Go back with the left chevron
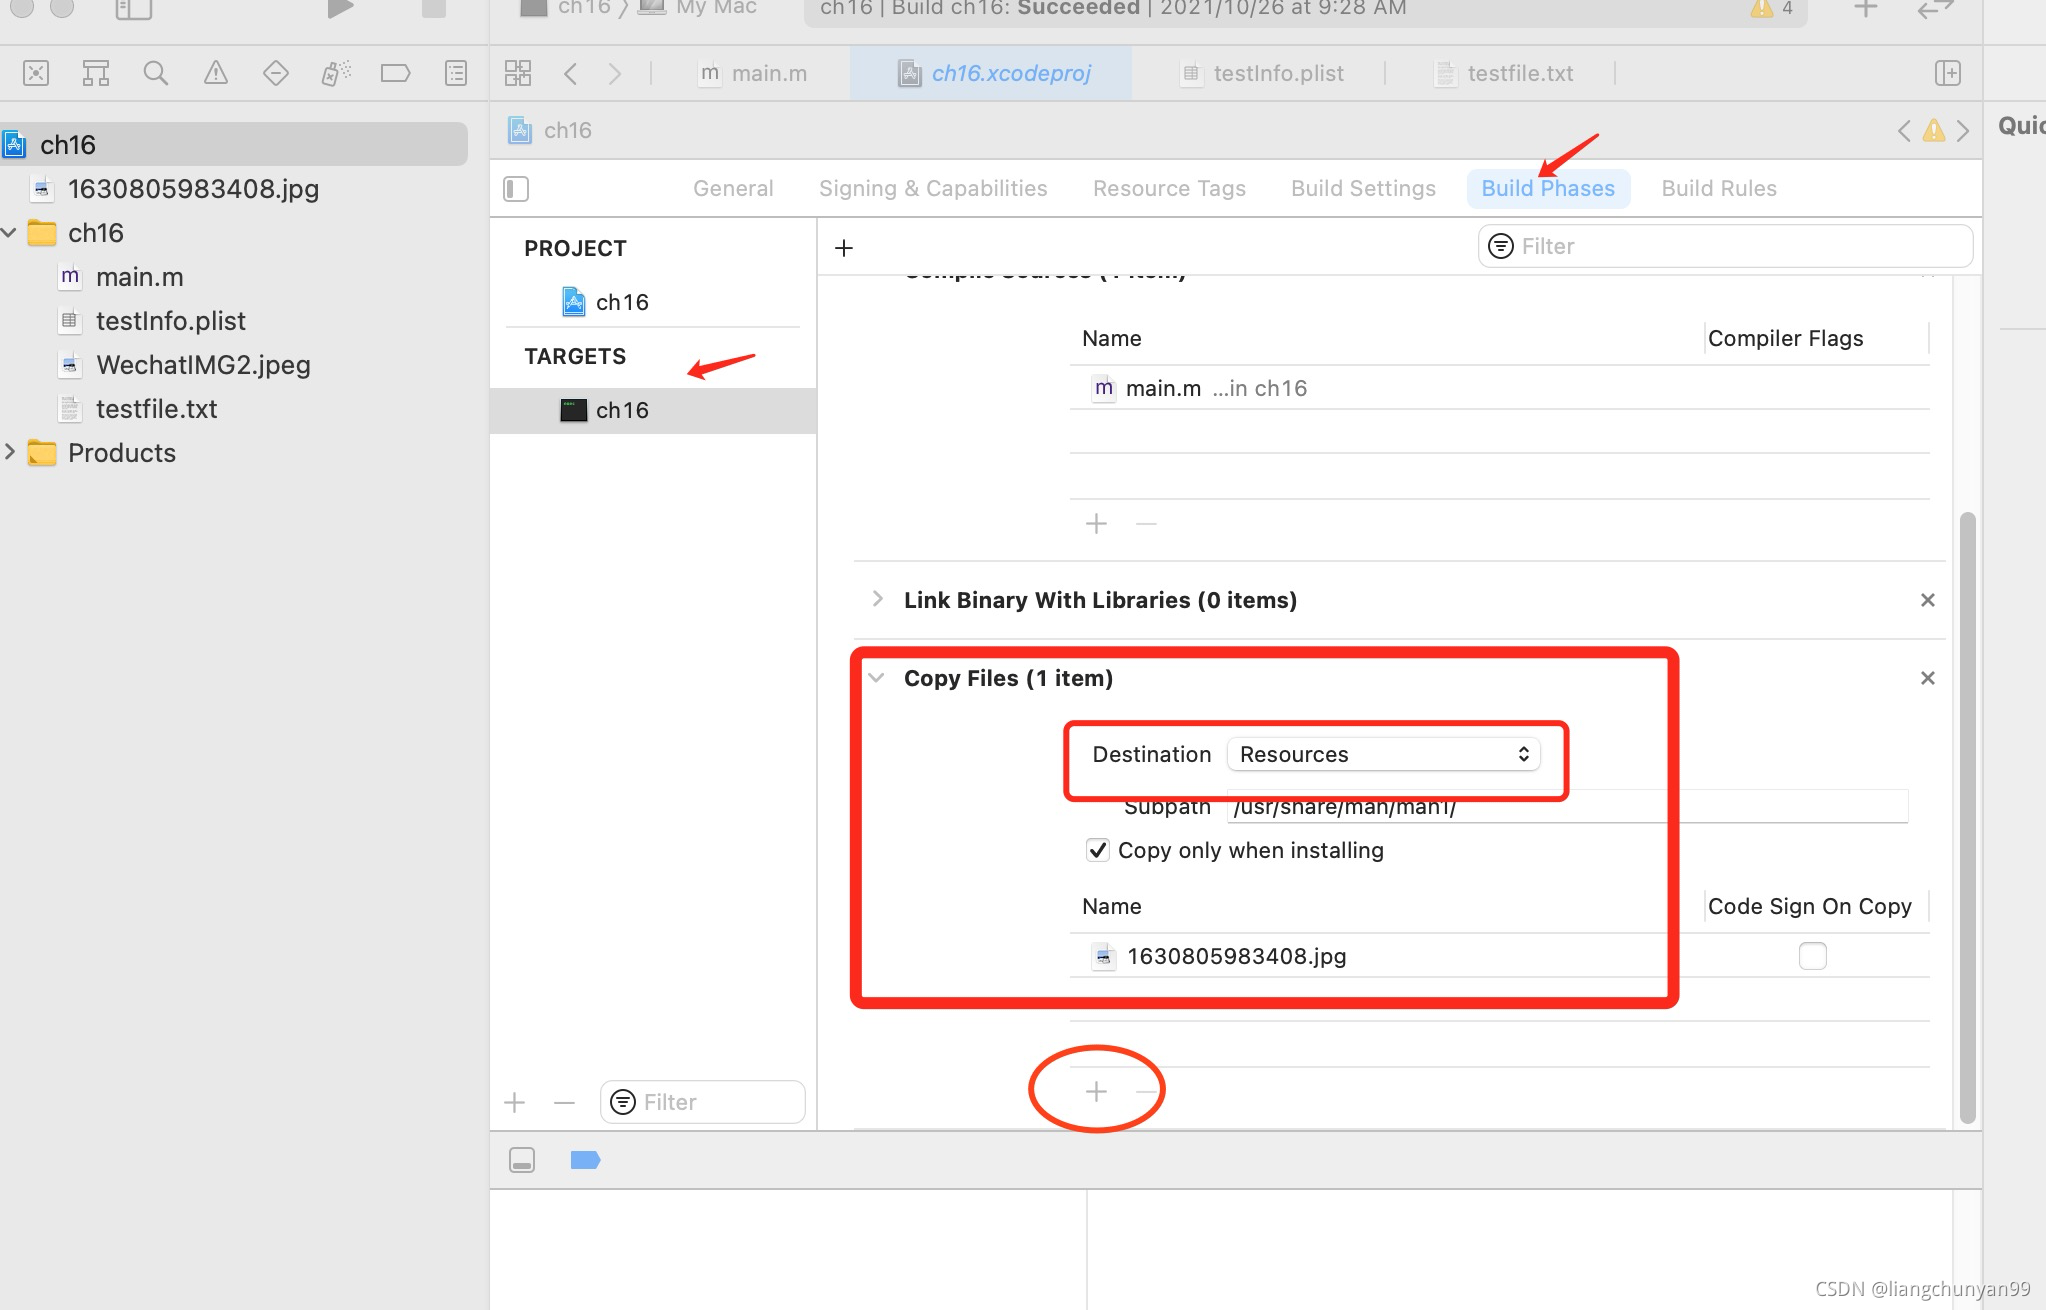The image size is (2046, 1310). tap(571, 73)
